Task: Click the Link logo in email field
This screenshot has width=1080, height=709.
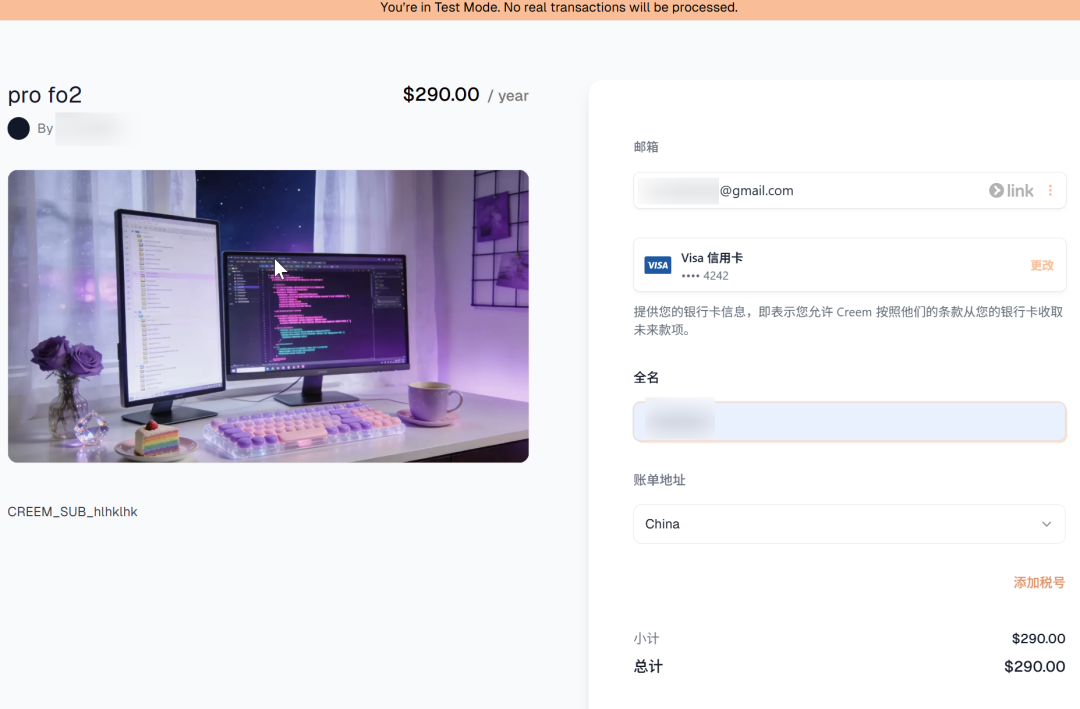Action: tap(1011, 191)
